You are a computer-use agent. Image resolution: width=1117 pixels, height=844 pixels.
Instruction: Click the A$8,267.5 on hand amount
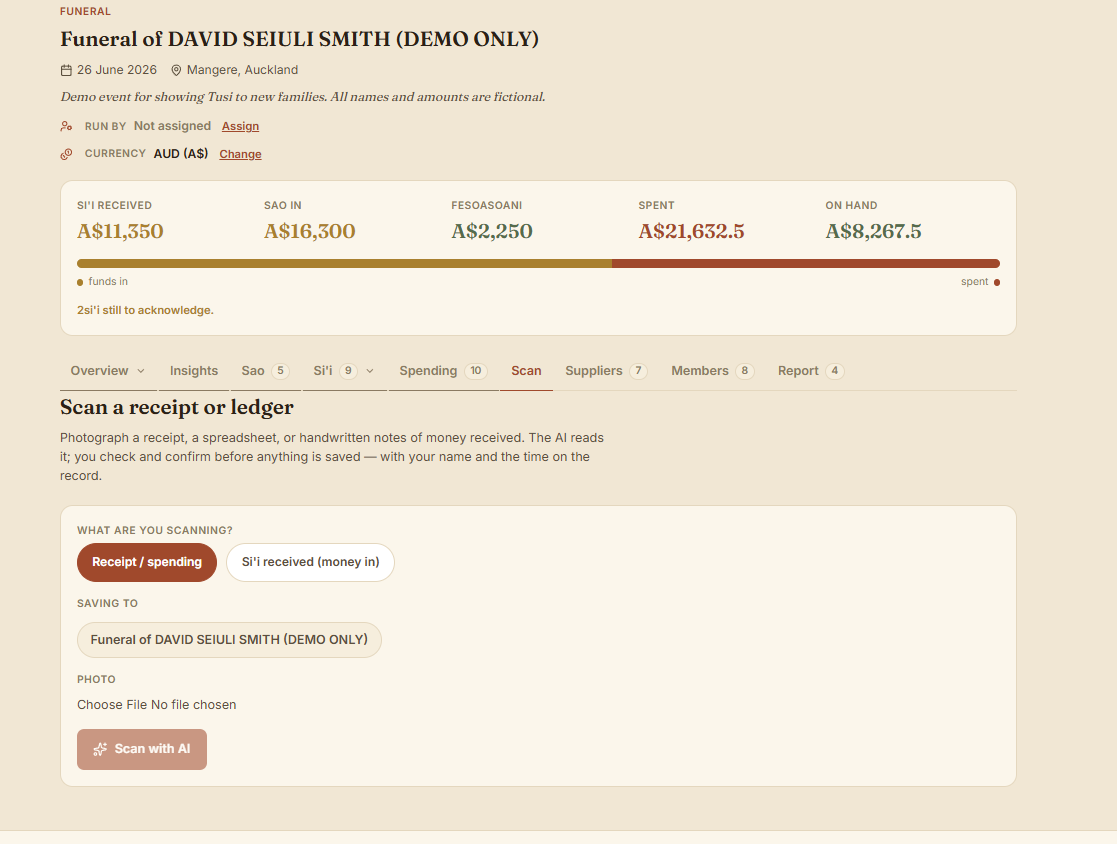(x=873, y=231)
